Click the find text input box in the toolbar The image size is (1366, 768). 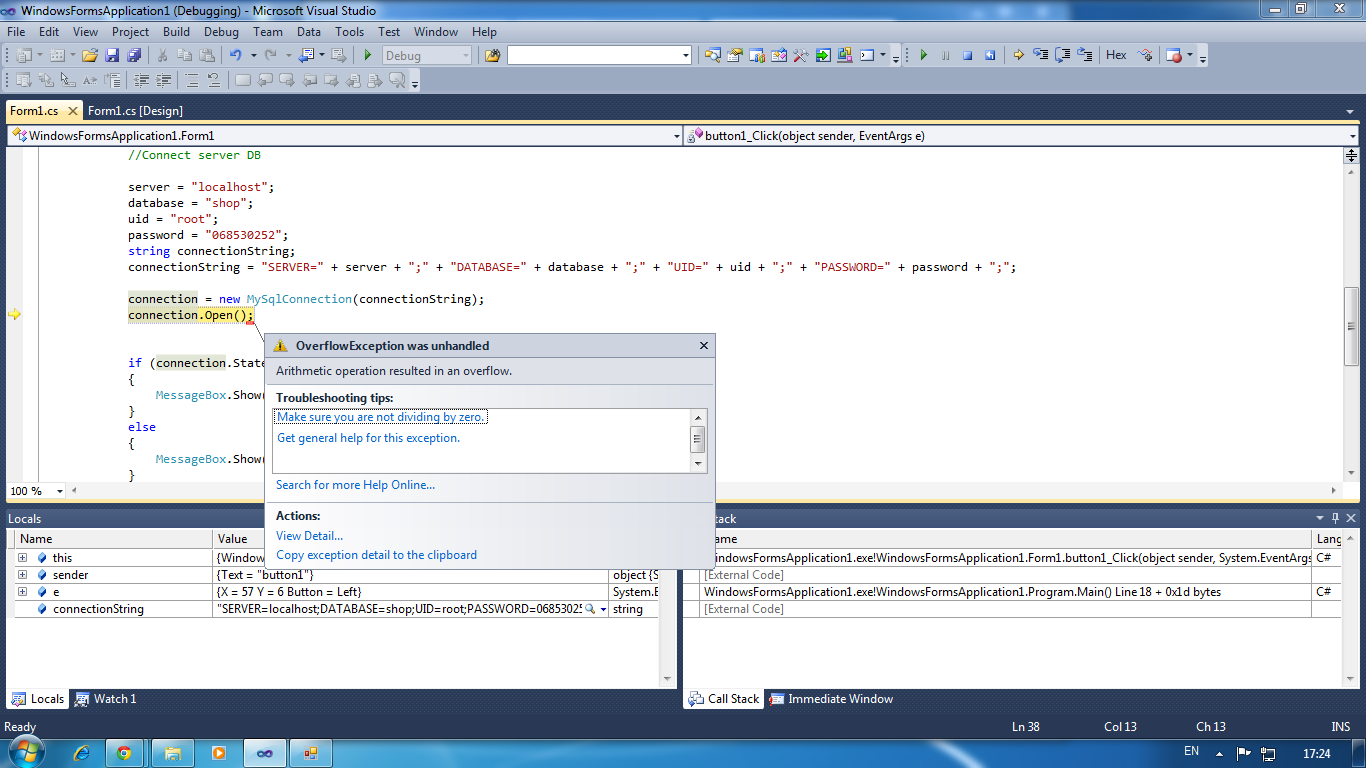593,55
